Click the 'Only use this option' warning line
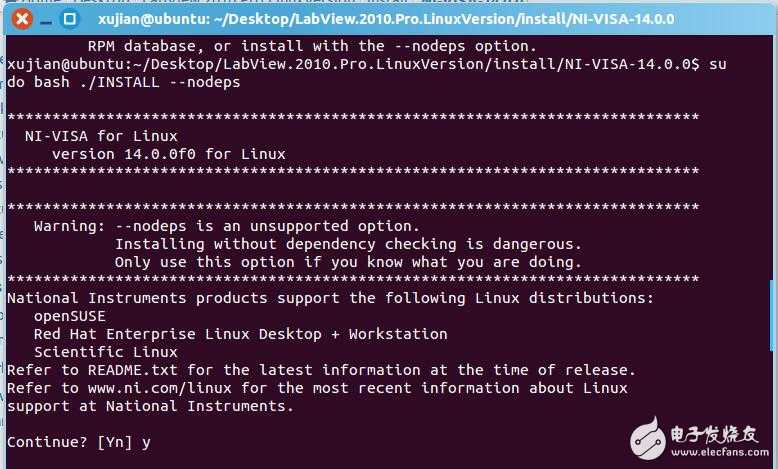Image resolution: width=778 pixels, height=469 pixels. (347, 262)
